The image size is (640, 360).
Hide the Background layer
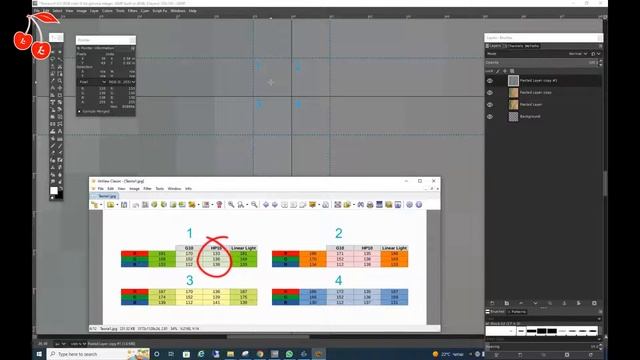[x=490, y=117]
